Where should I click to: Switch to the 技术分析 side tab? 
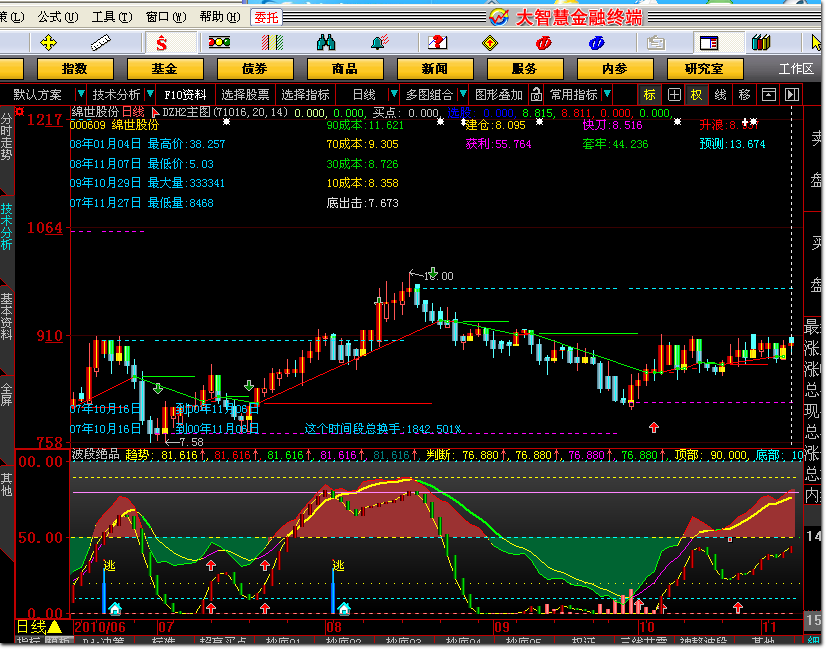7,227
